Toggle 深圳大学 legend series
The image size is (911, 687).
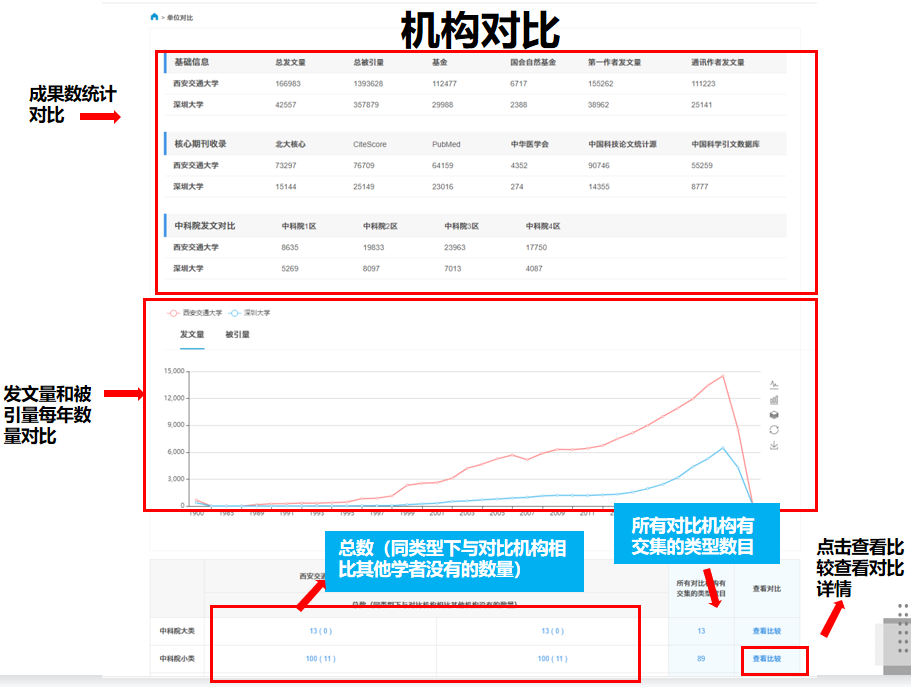click(x=250, y=313)
